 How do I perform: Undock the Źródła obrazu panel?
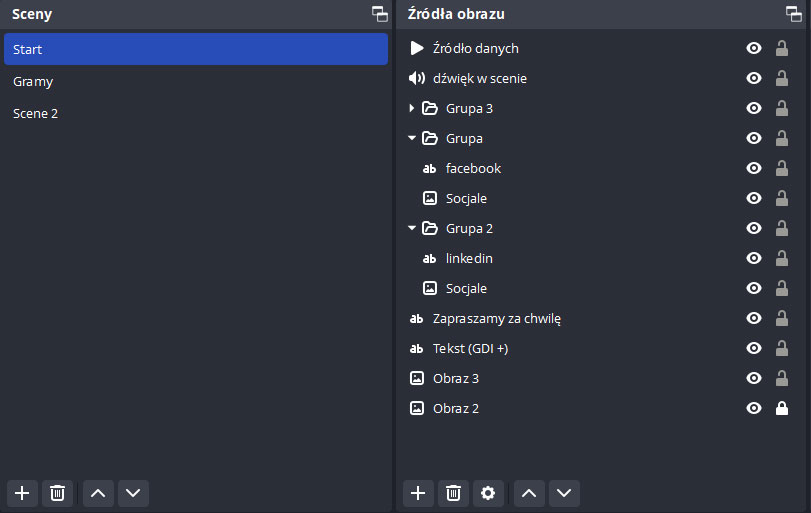[794, 14]
